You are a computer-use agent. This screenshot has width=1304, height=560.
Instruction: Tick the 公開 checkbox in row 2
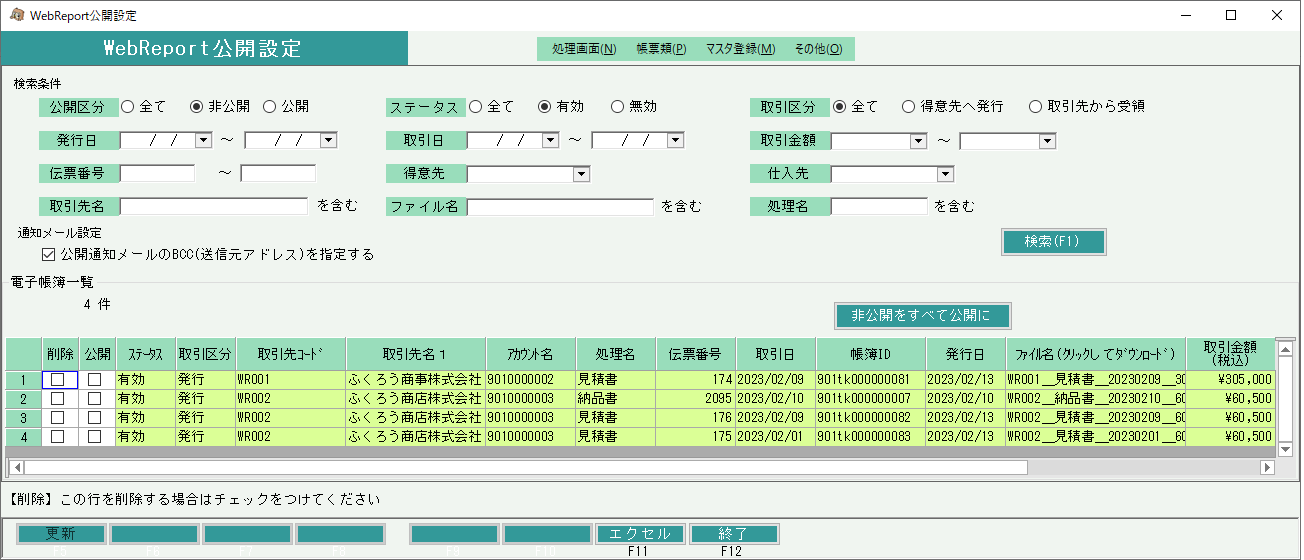(95, 398)
